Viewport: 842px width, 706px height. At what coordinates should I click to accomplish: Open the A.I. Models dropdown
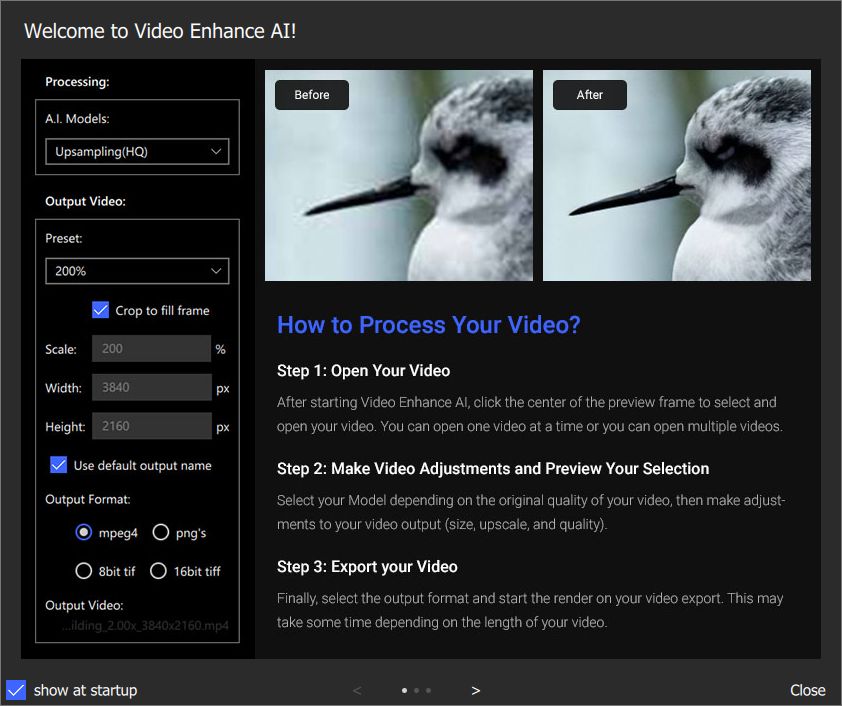tap(137, 151)
